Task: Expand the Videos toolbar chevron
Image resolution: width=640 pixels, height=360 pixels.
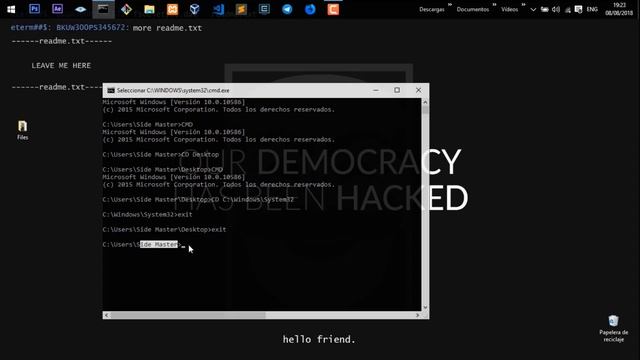Action: (523, 5)
